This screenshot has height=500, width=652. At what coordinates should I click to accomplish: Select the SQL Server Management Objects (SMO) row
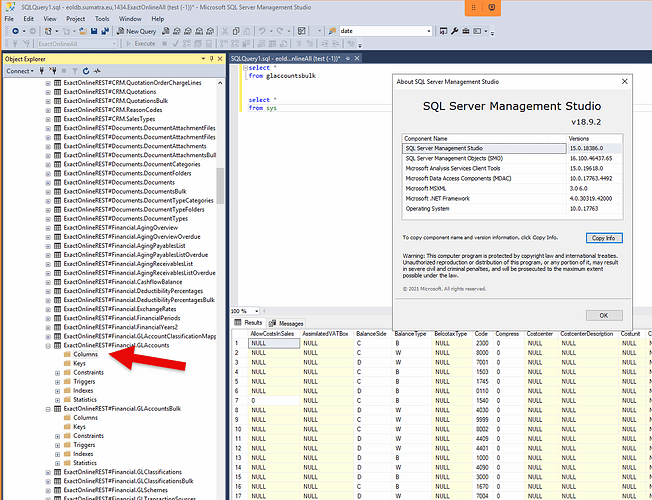(512, 158)
